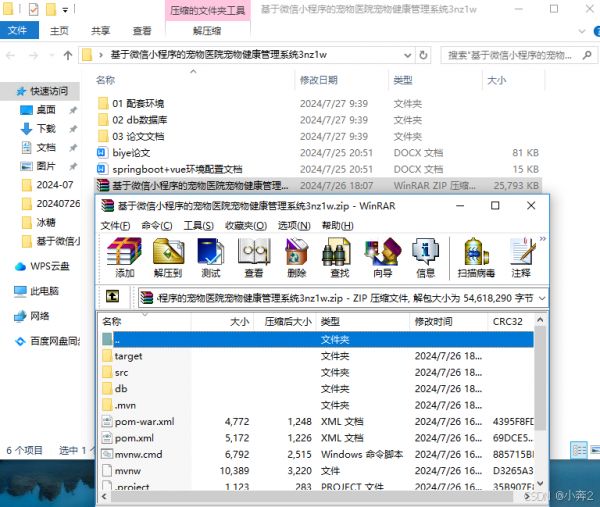Switch to the Explorer View (查看) tab

tap(142, 31)
